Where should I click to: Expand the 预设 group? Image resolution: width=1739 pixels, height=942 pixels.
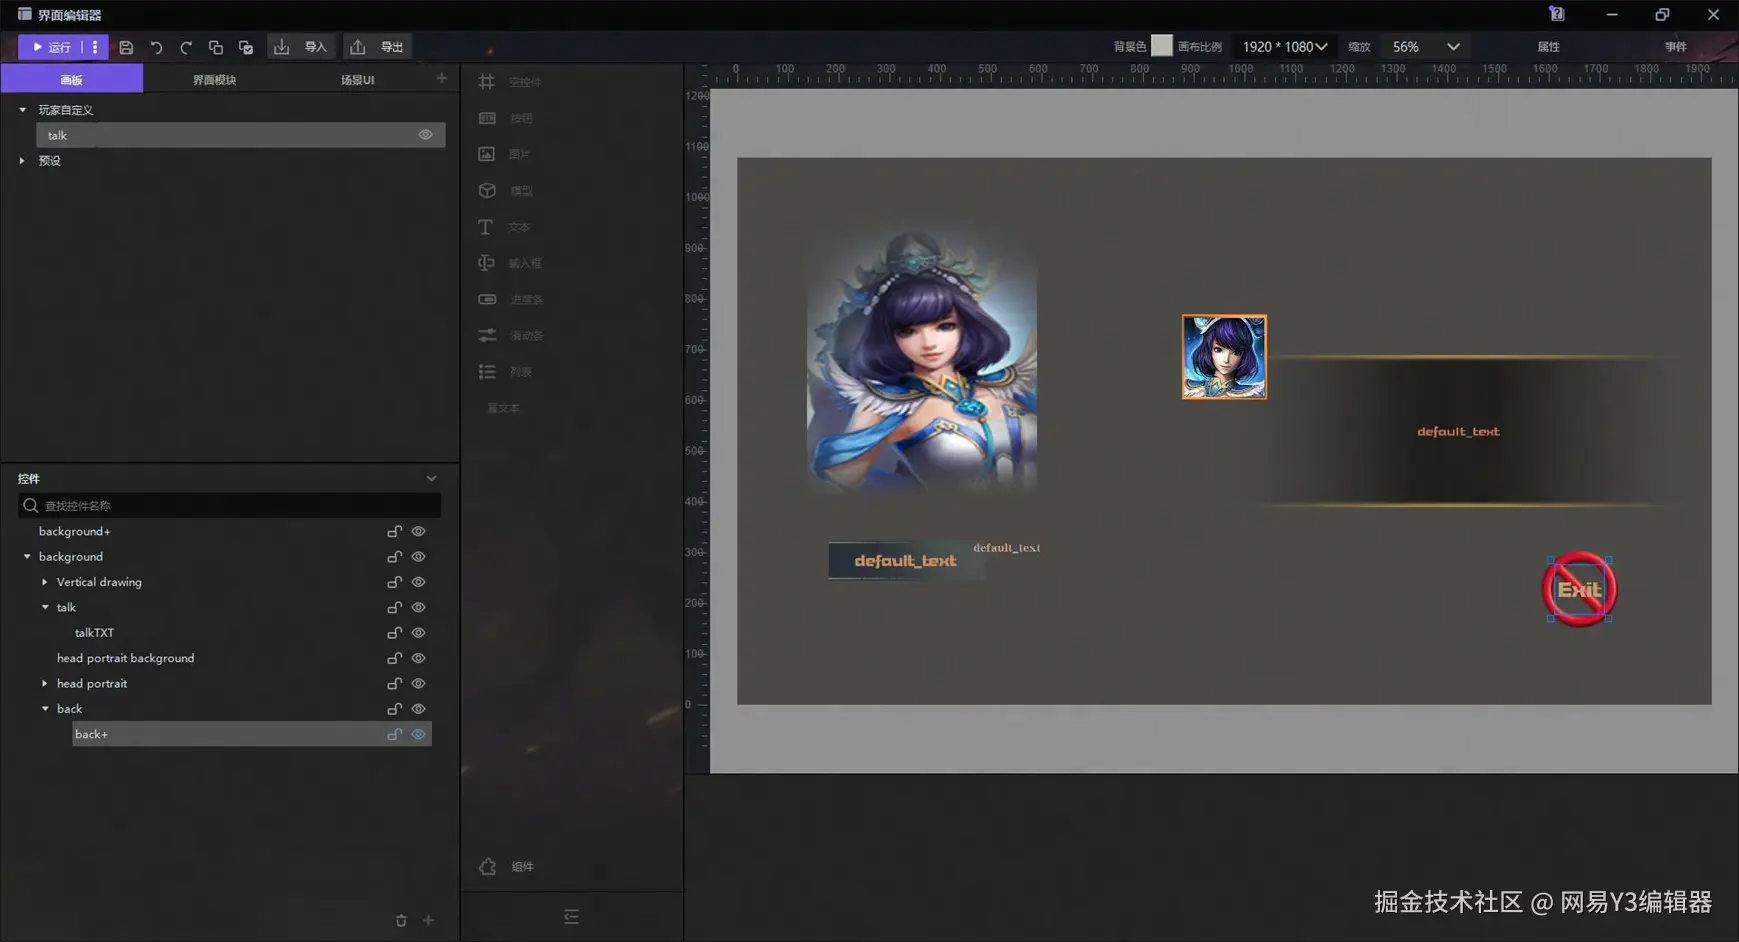click(x=23, y=161)
